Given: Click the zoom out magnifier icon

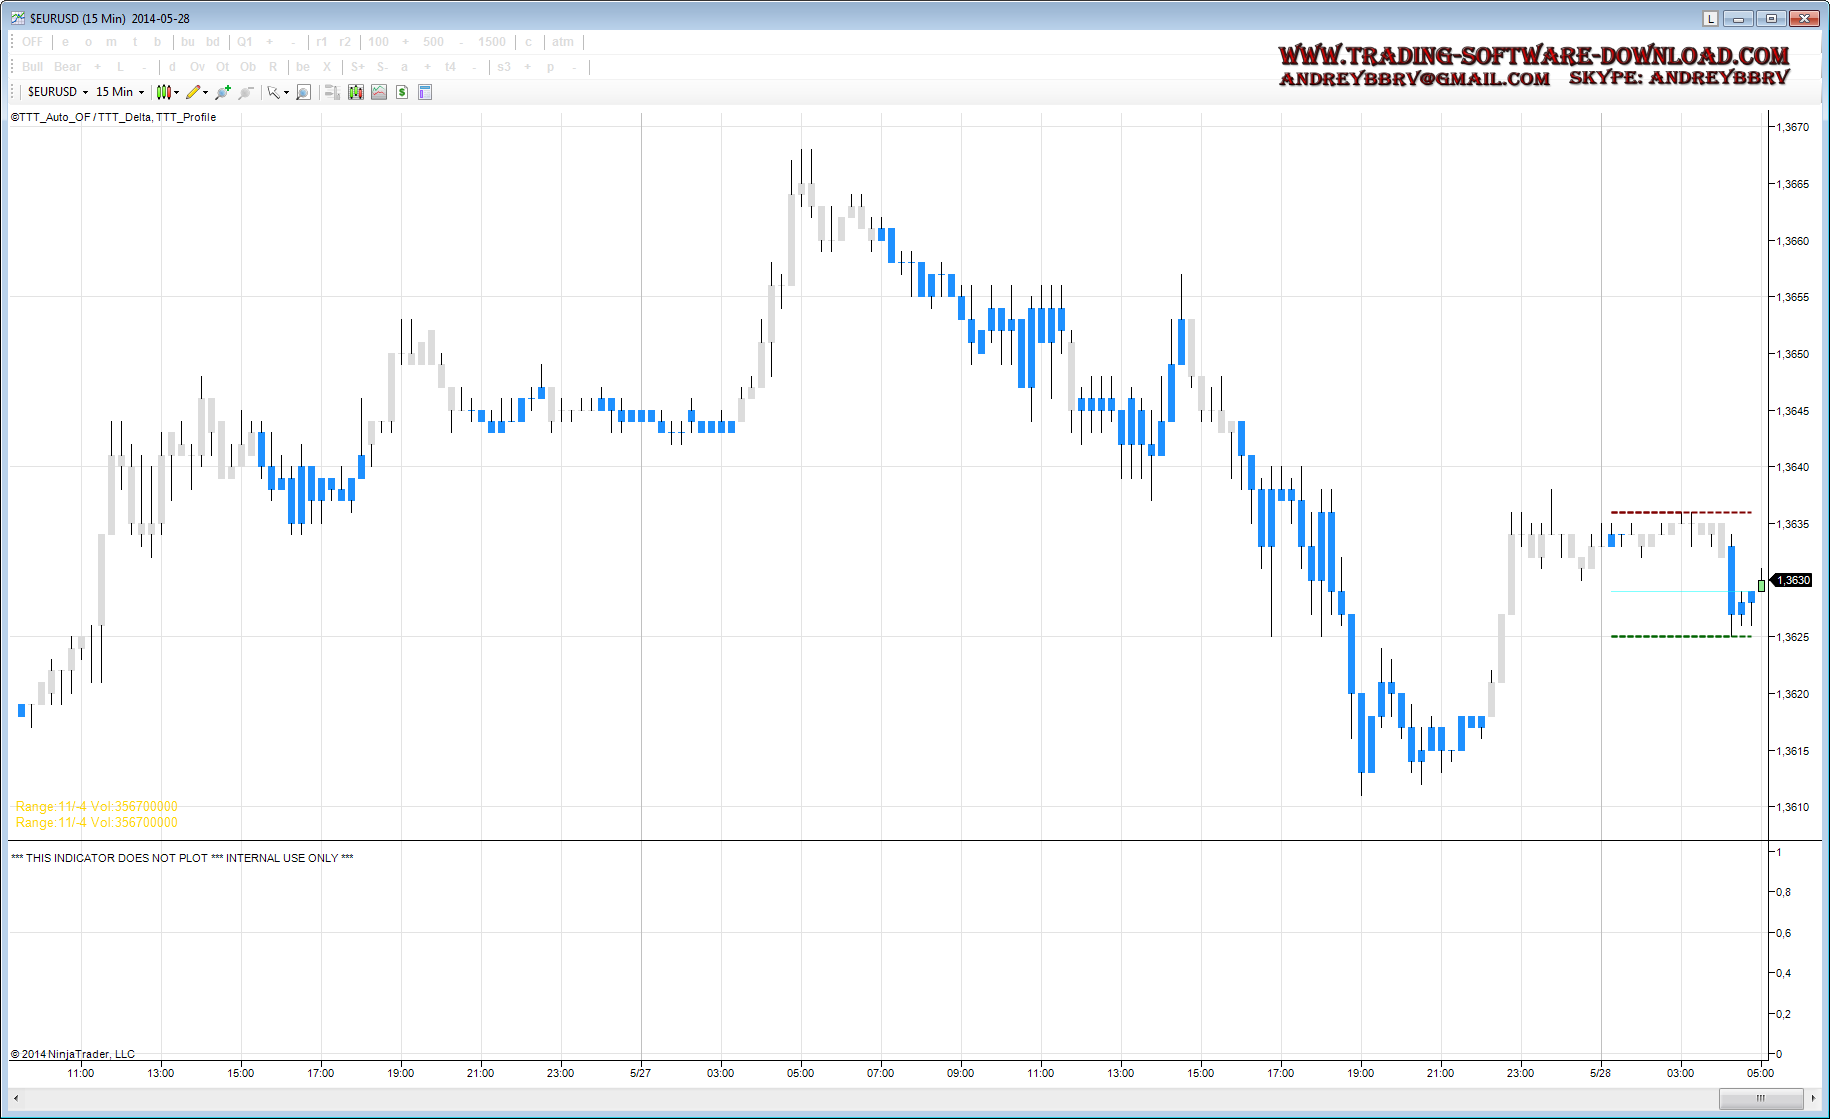Looking at the screenshot, I should pos(245,92).
